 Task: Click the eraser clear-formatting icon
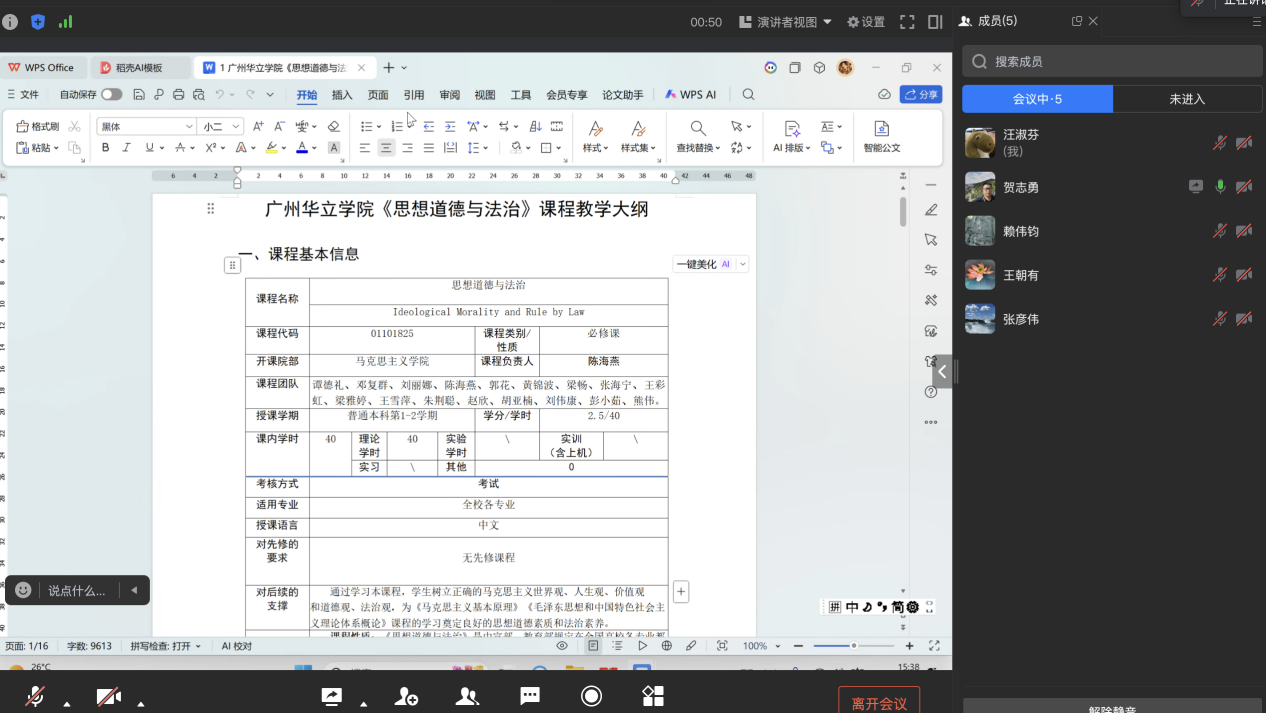click(334, 127)
